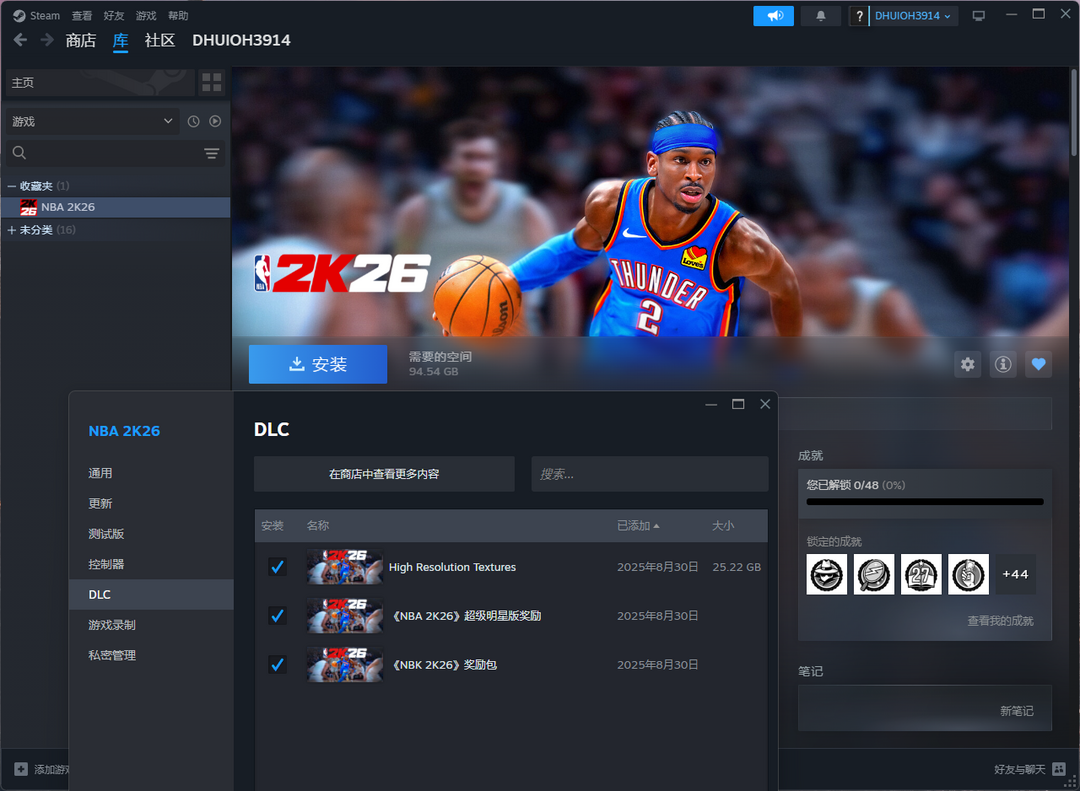Click the back navigation arrow

coord(20,40)
